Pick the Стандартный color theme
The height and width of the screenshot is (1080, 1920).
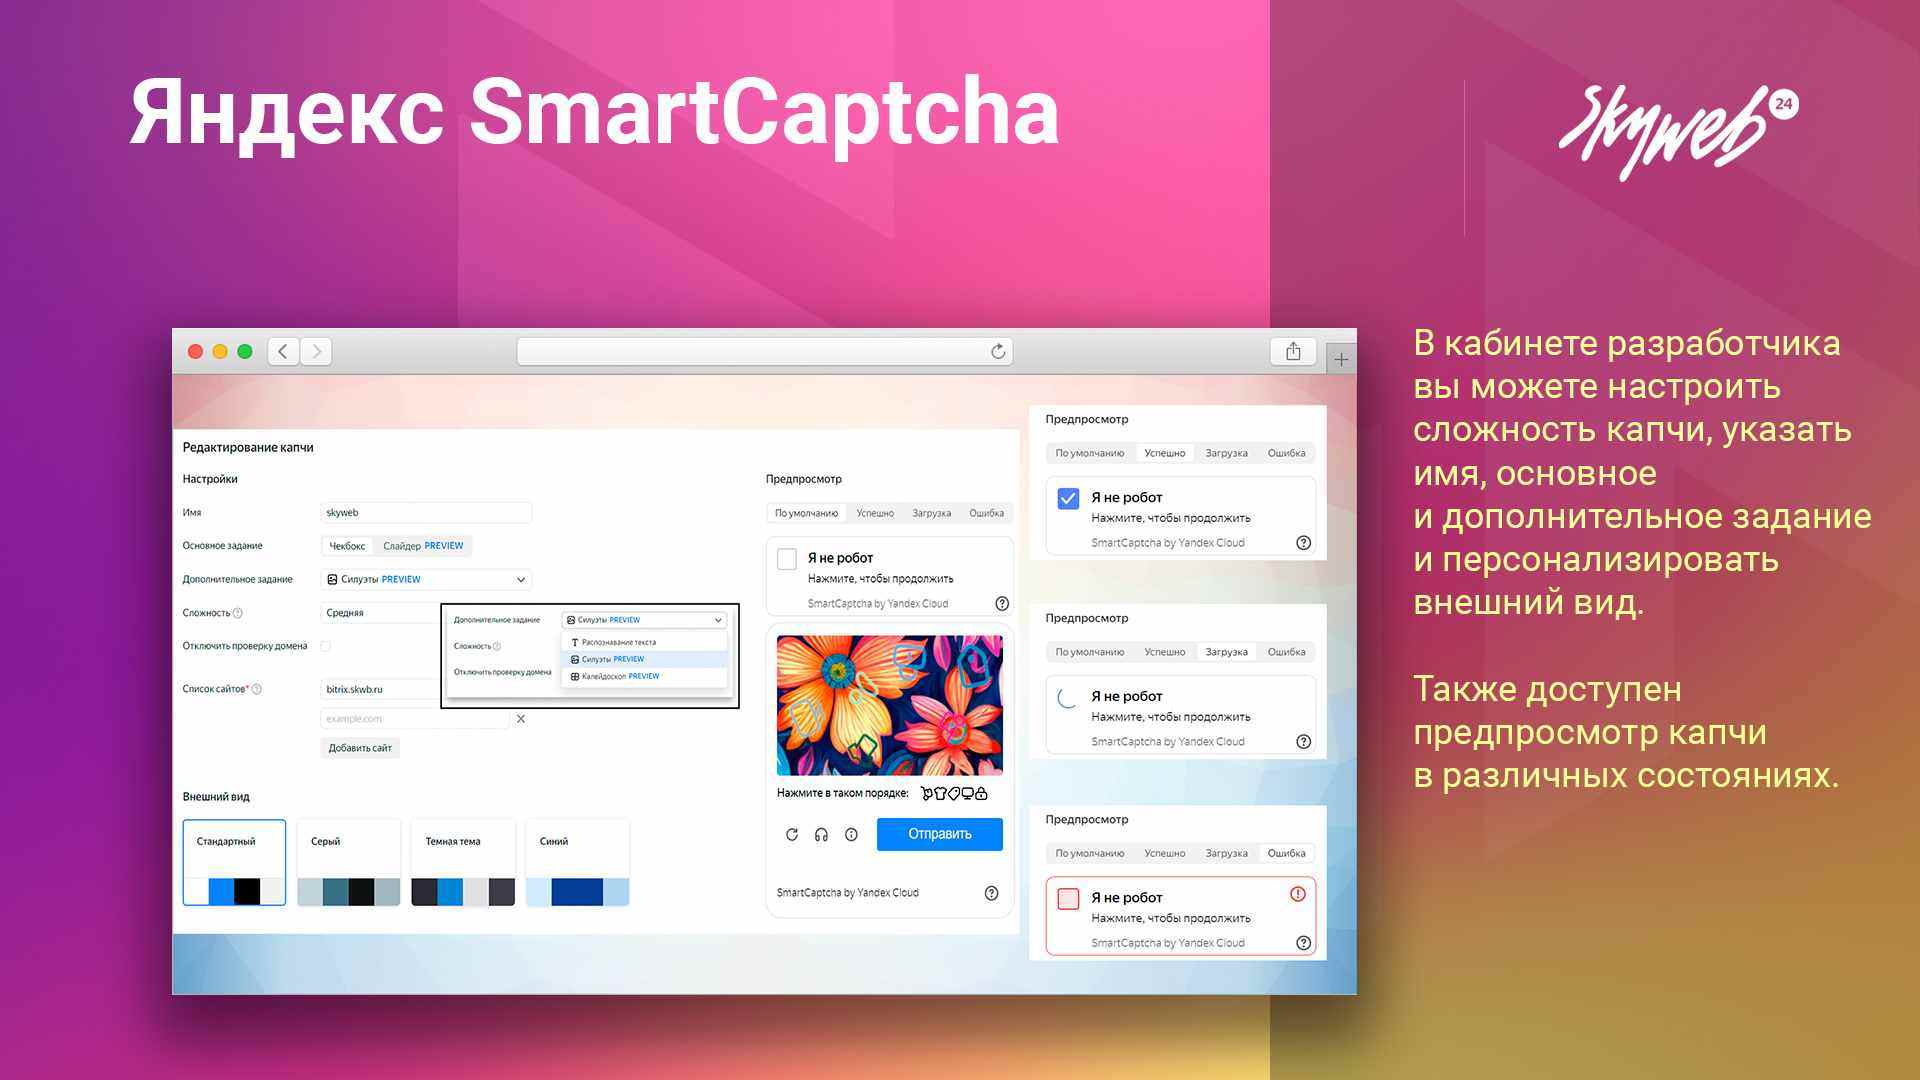(x=234, y=863)
